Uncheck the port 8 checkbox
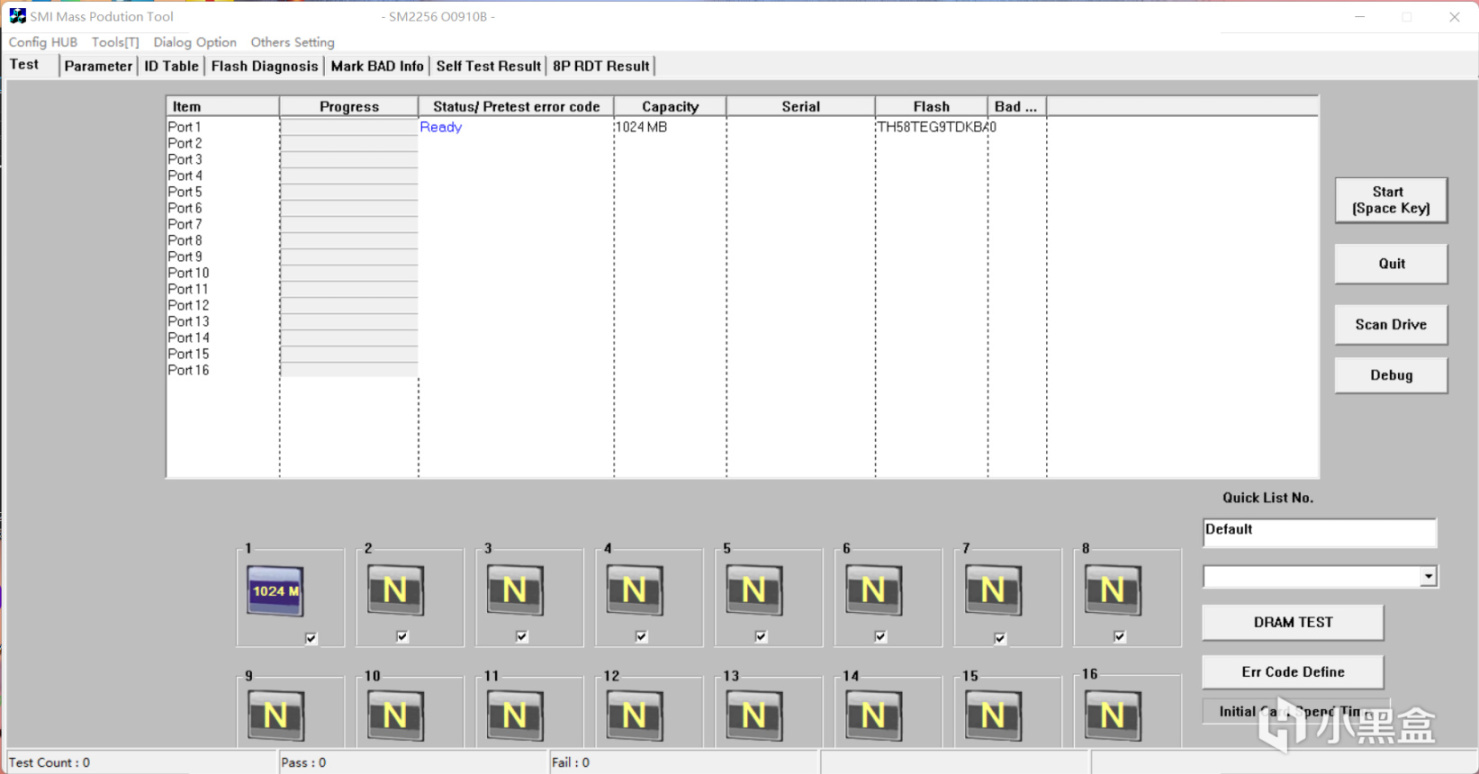 [1119, 636]
